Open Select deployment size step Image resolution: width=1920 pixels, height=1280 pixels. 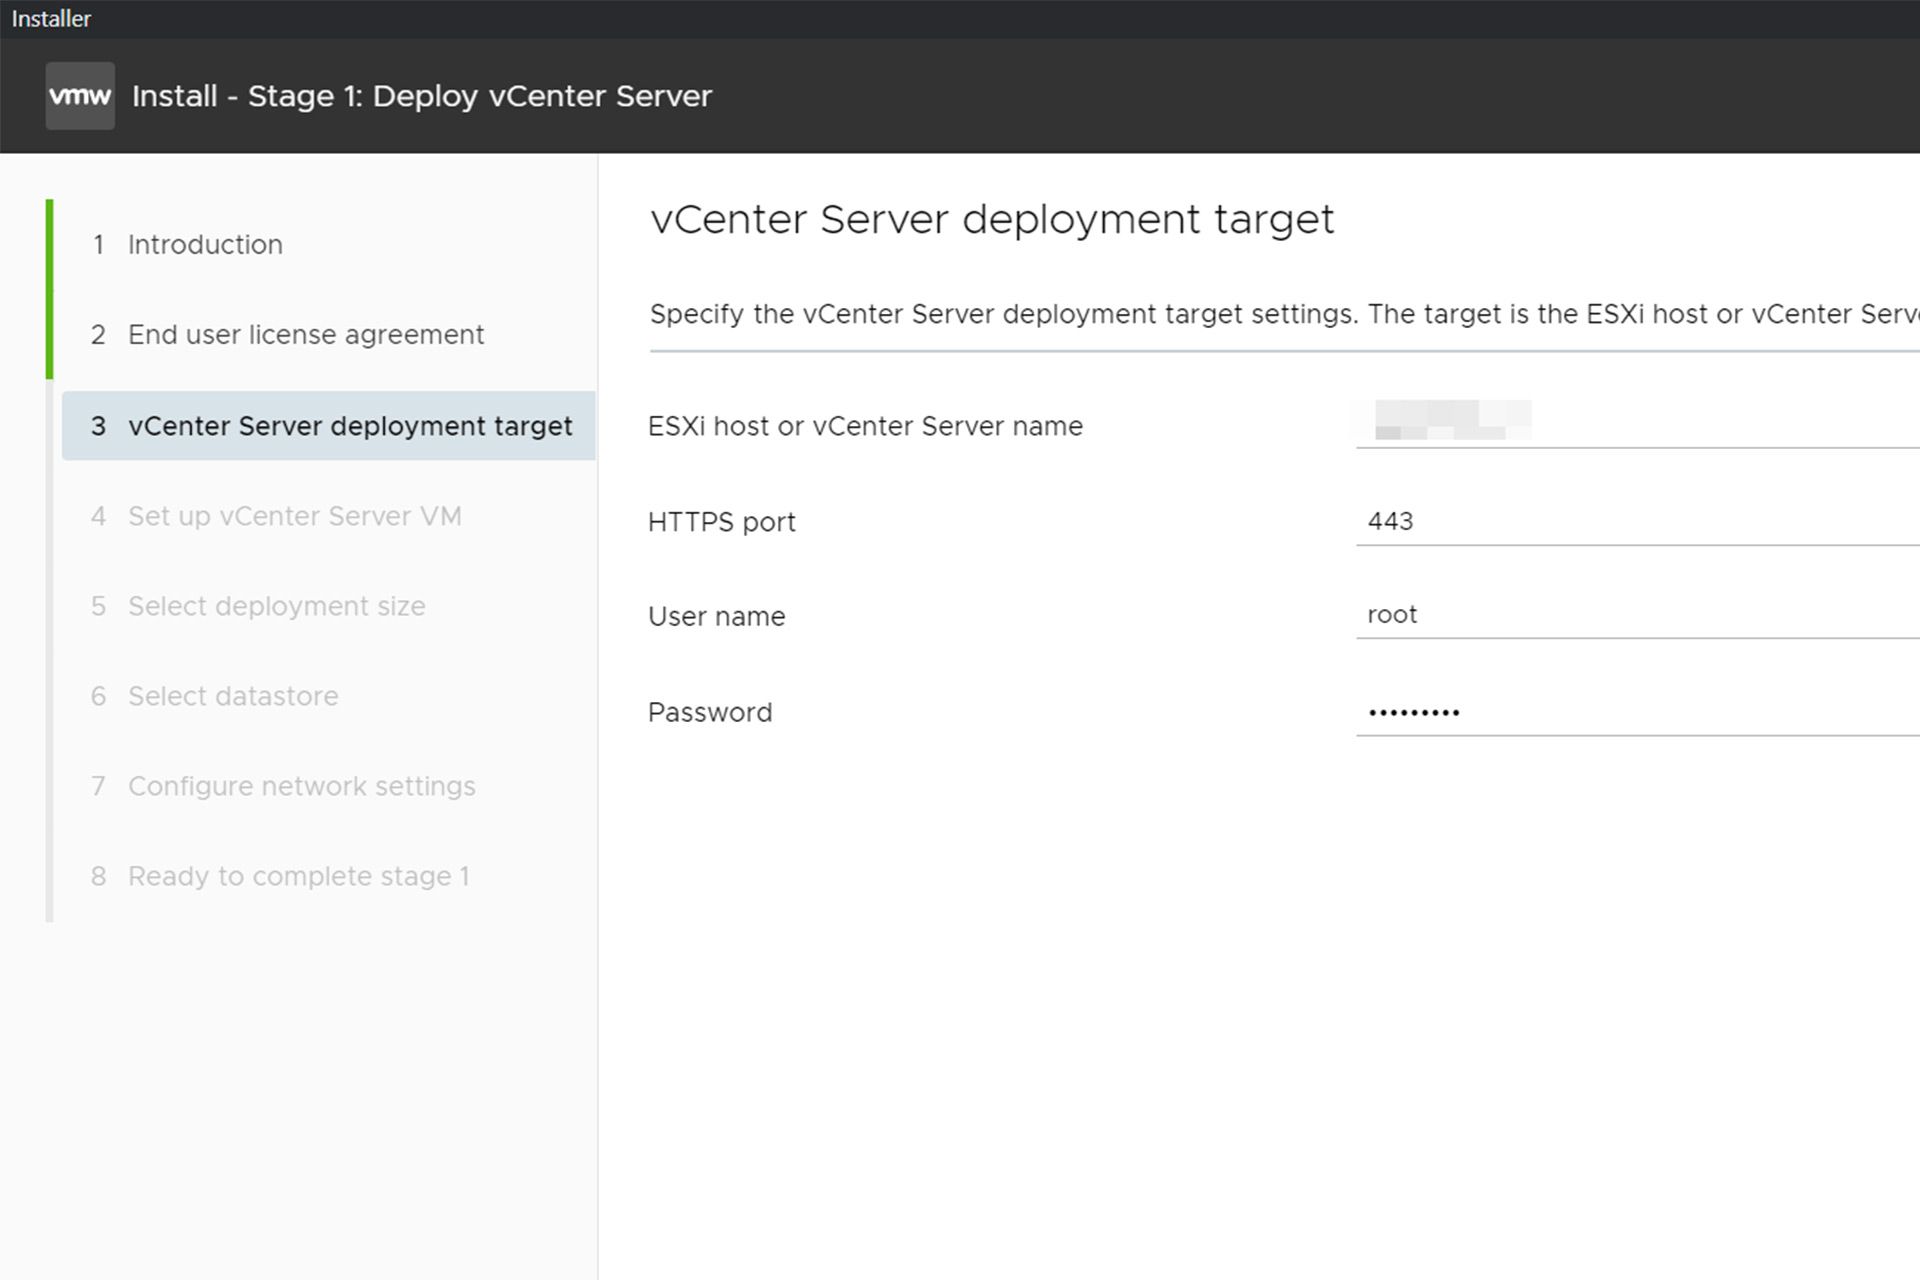coord(258,606)
